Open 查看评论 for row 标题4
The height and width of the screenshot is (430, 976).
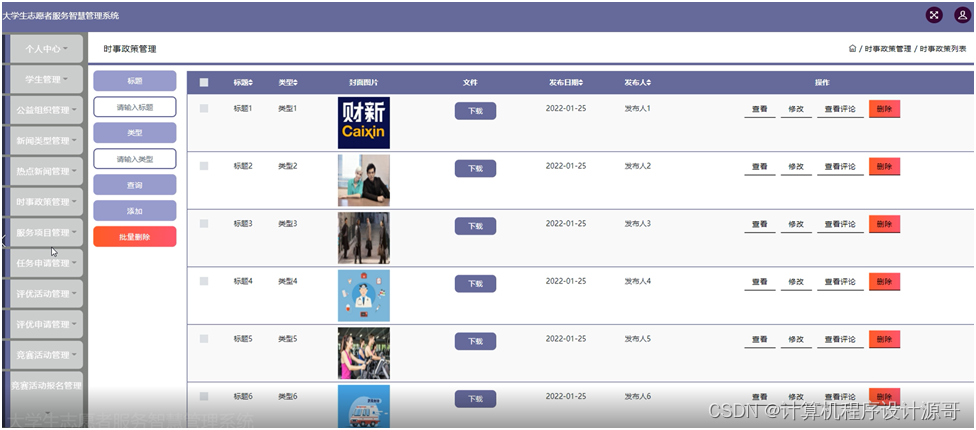[x=840, y=282]
